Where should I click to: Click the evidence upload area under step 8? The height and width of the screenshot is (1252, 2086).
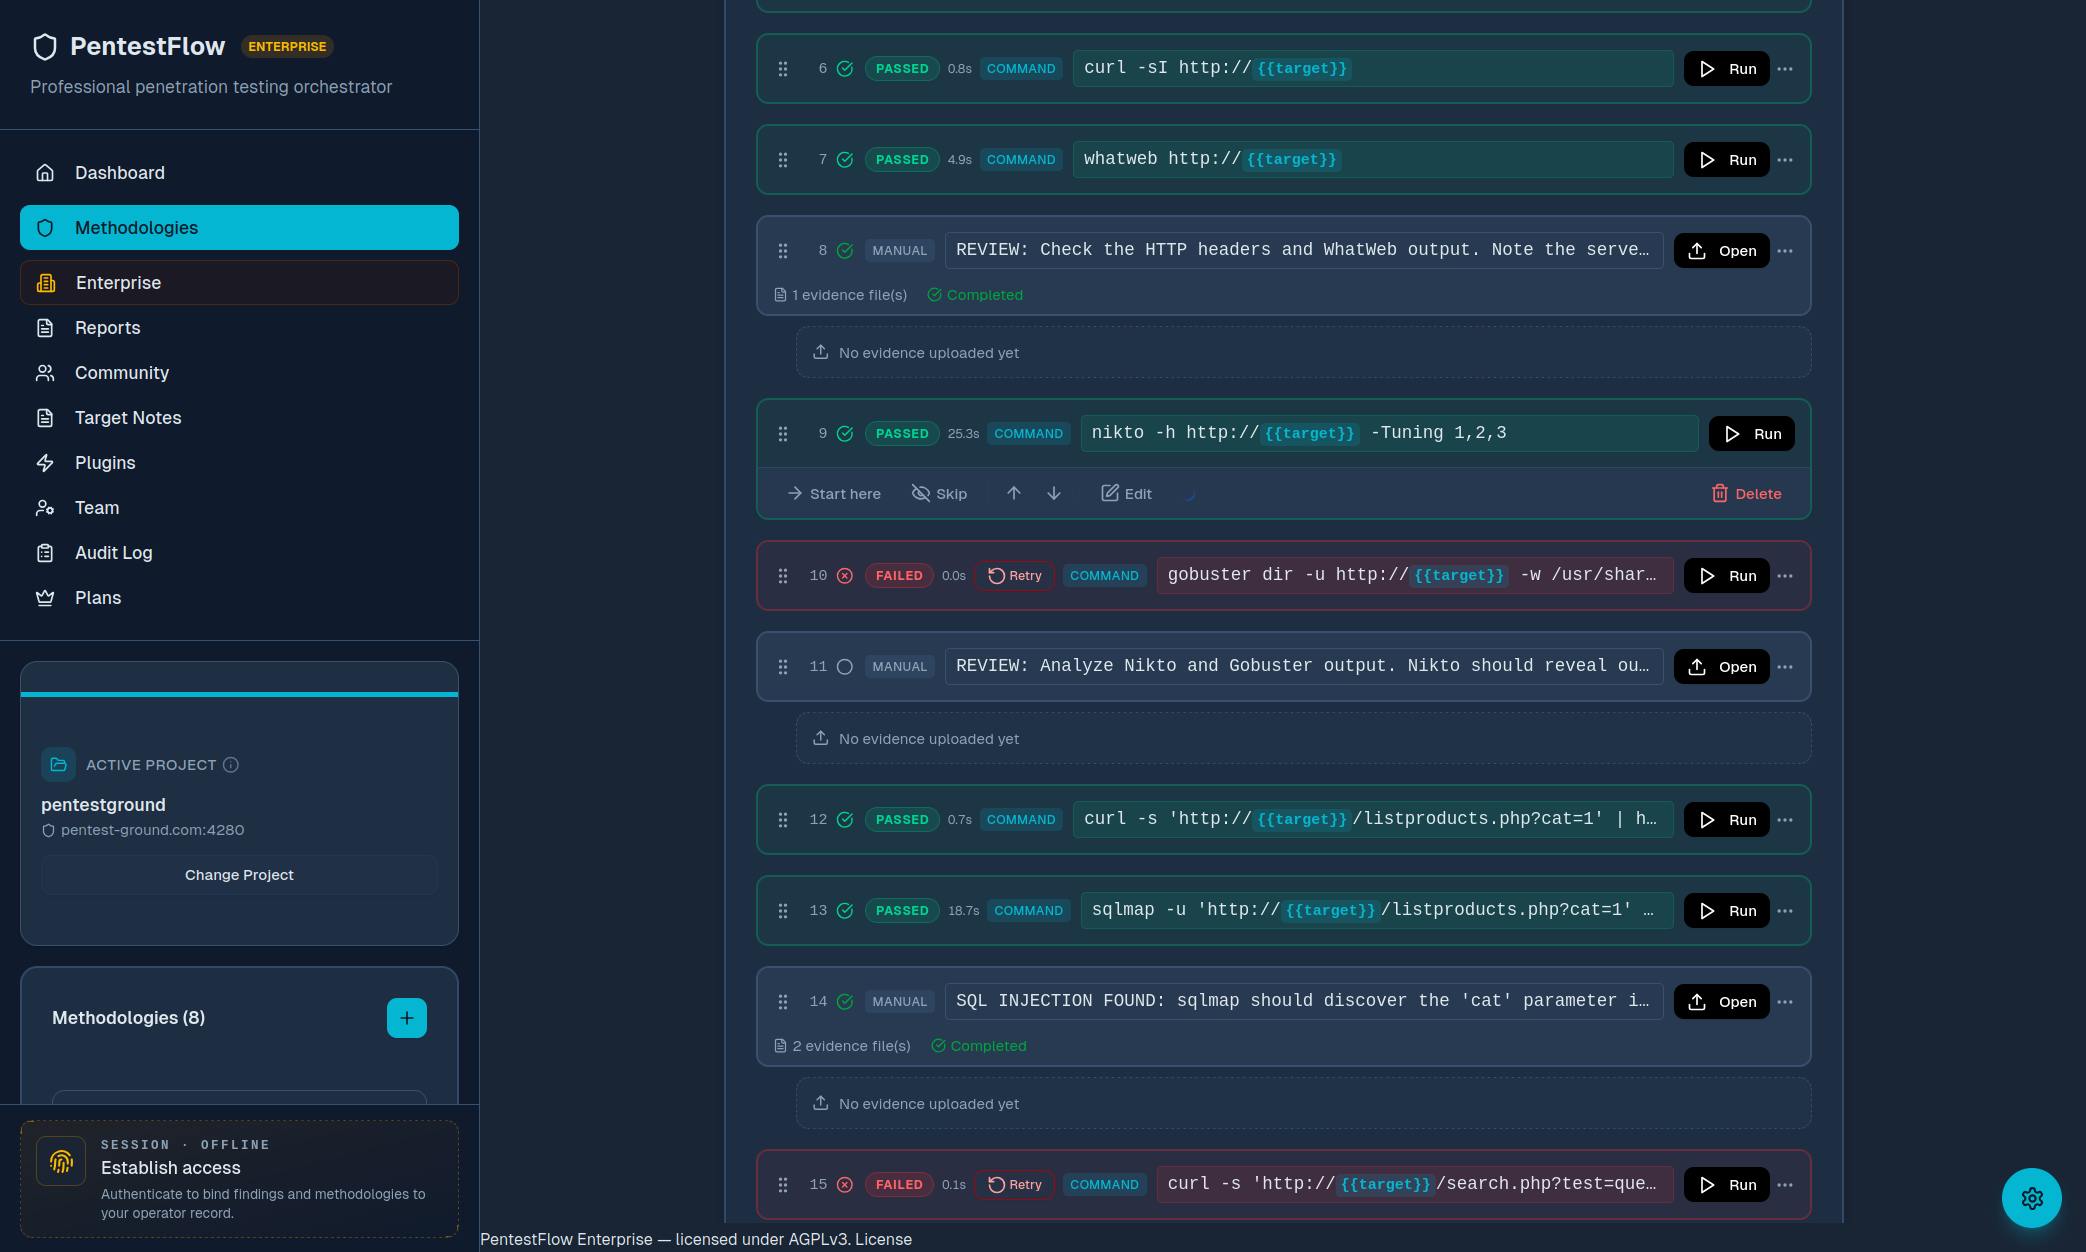click(x=1303, y=353)
